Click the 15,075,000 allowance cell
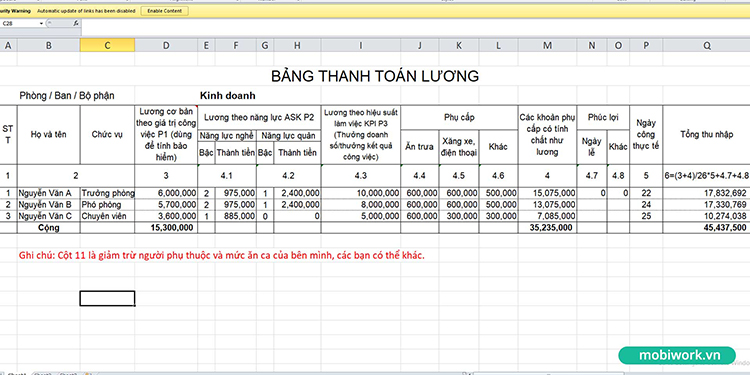 point(547,193)
